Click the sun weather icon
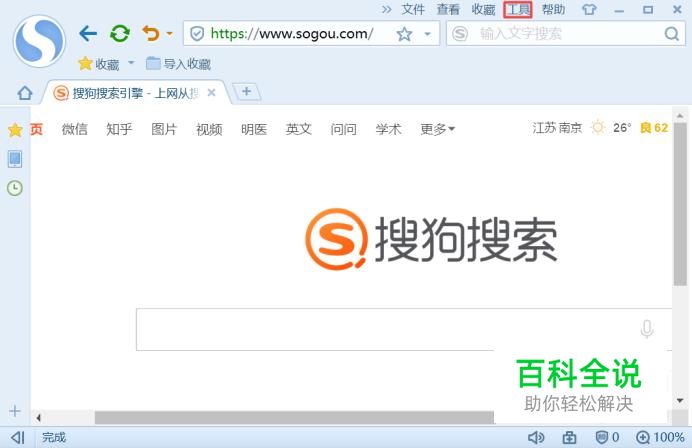Image resolution: width=692 pixels, height=448 pixels. click(x=598, y=128)
